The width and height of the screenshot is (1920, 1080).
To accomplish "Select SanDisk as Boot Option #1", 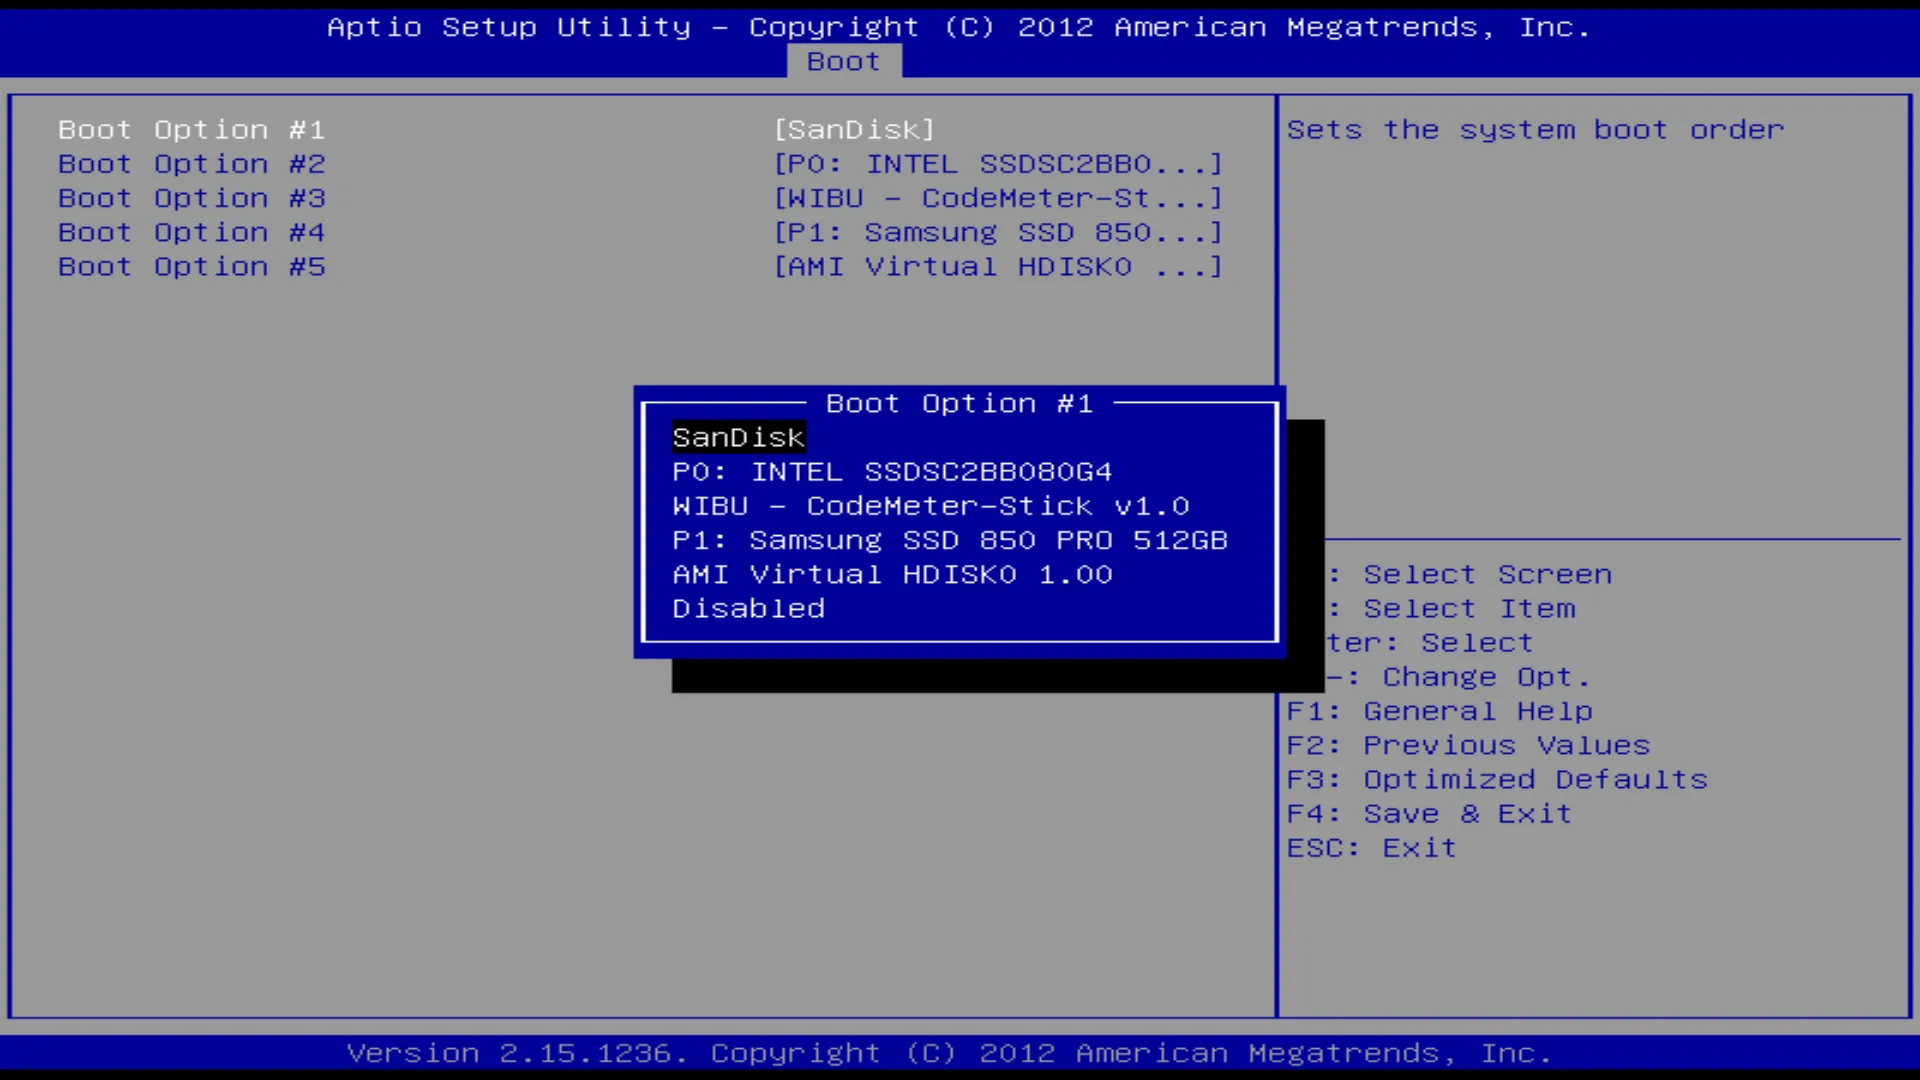I will pos(737,436).
